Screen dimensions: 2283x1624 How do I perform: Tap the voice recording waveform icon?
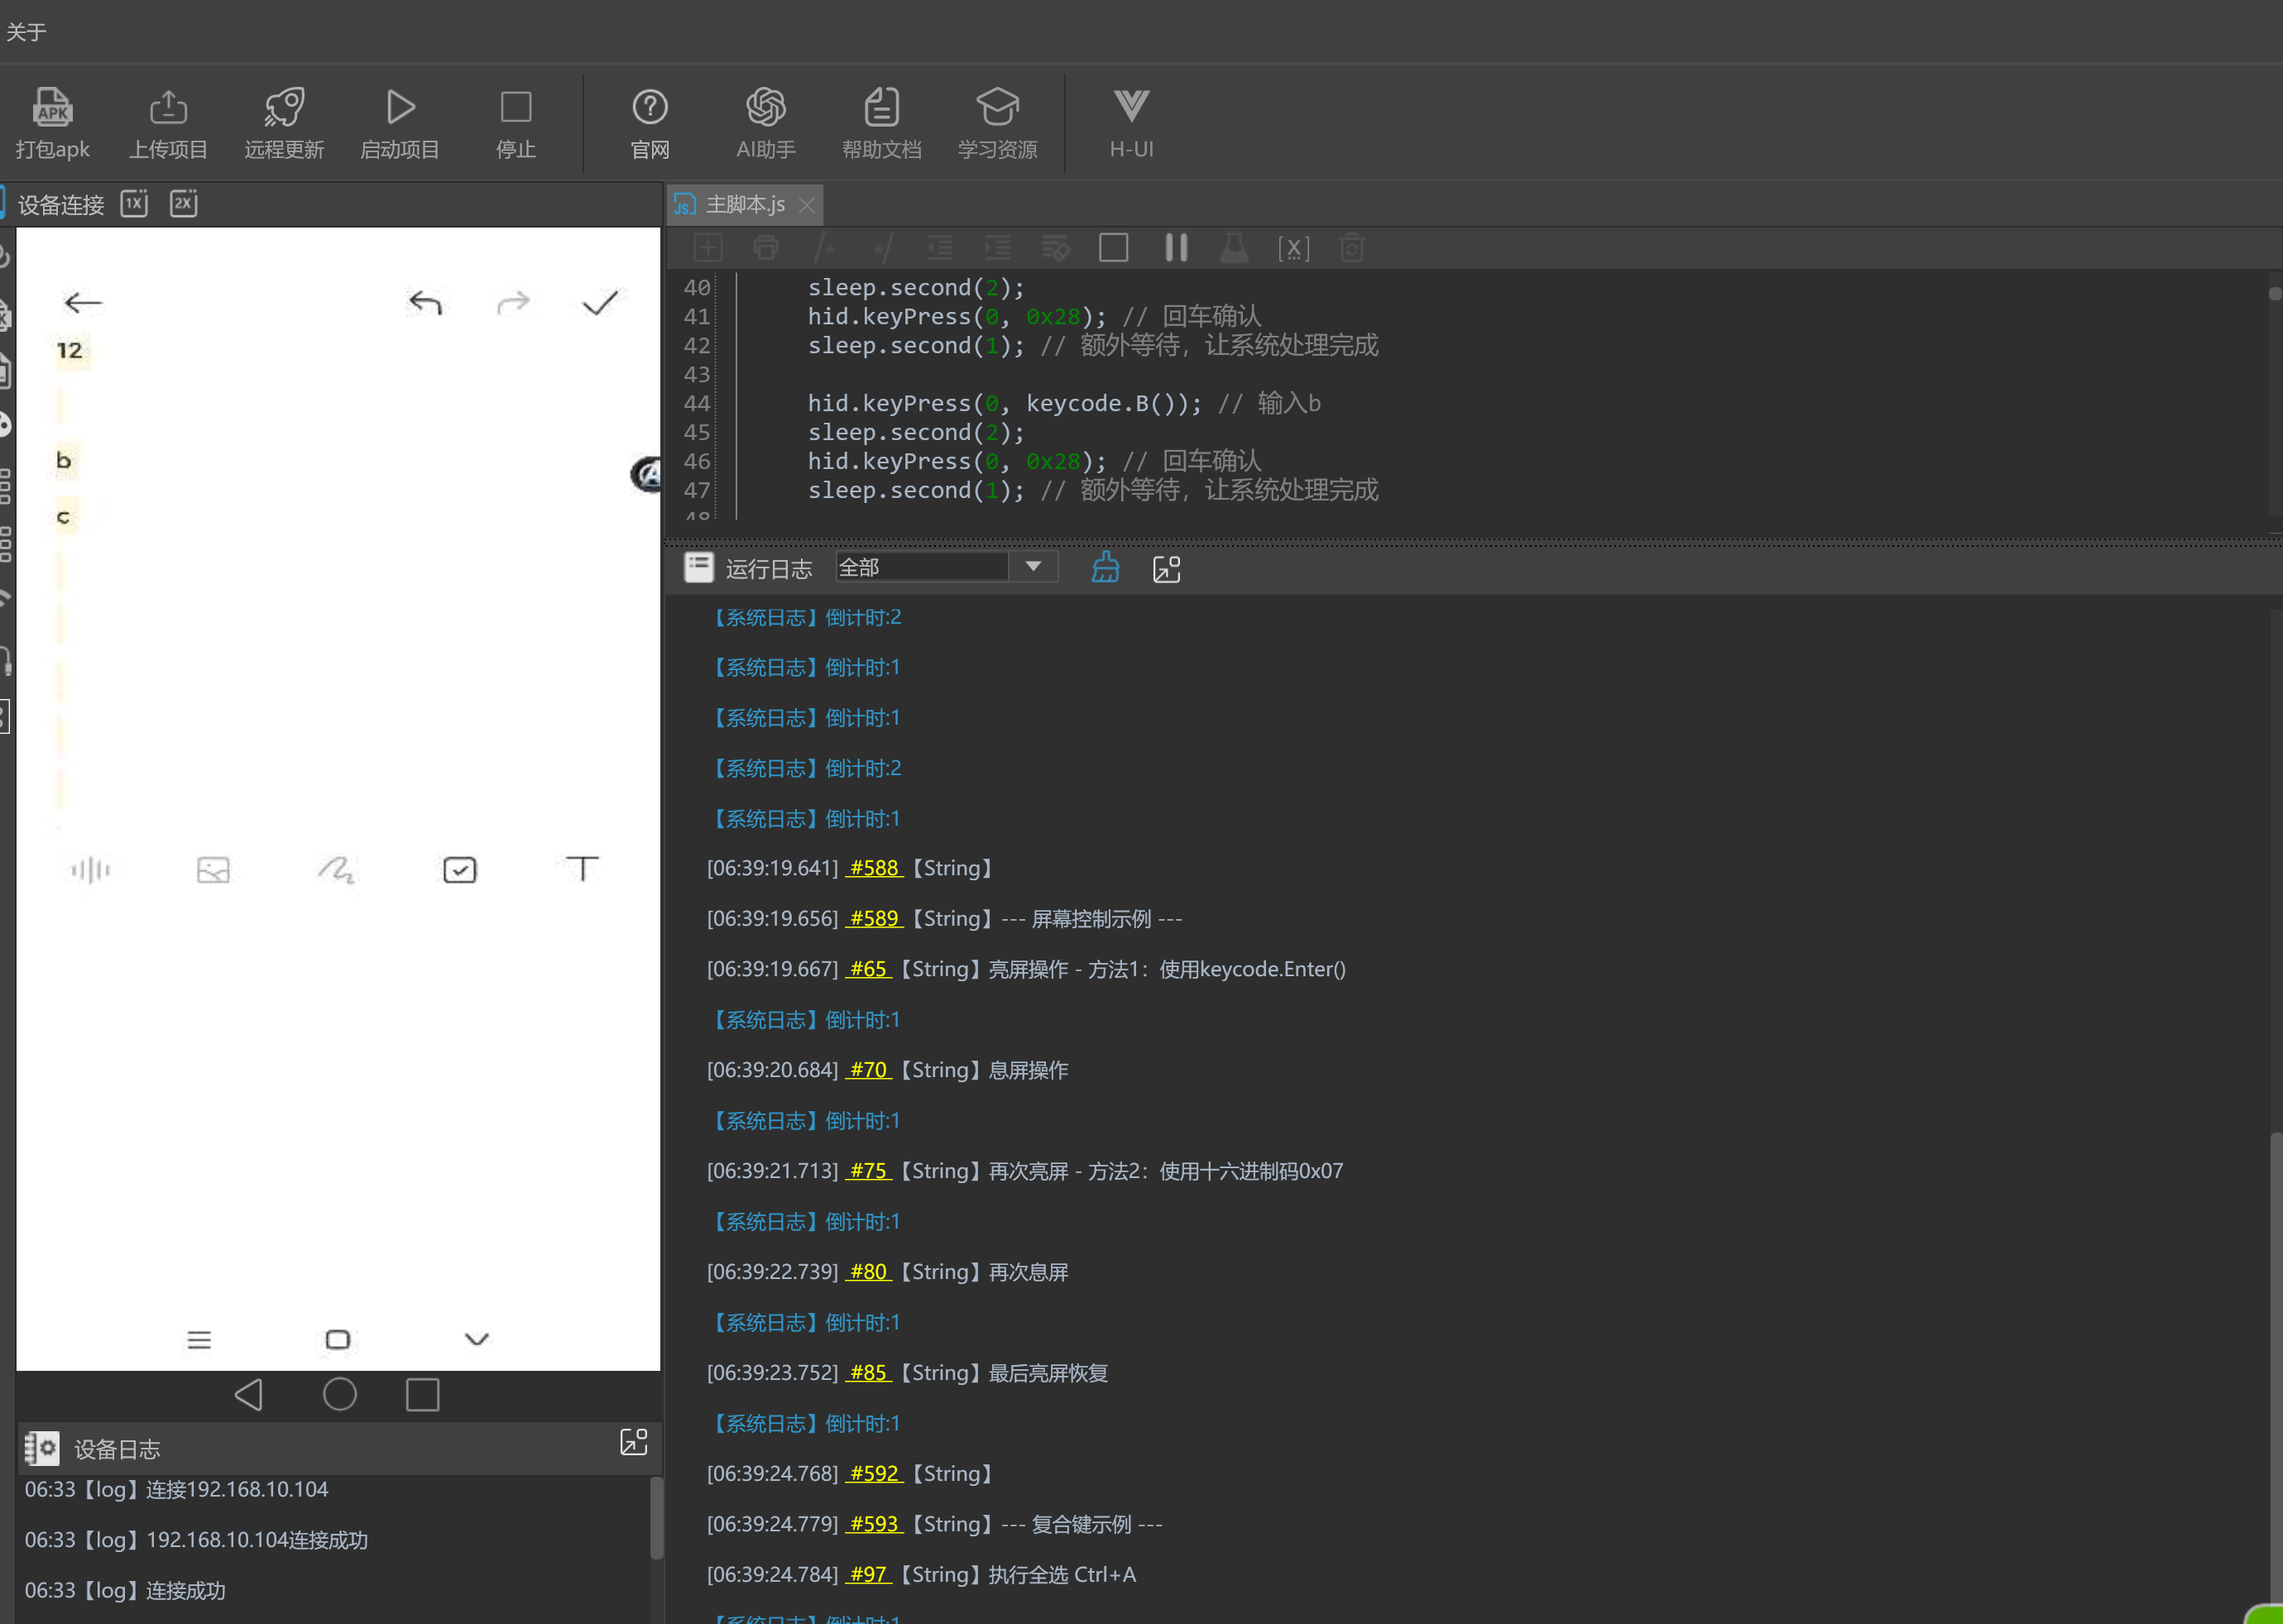click(91, 869)
